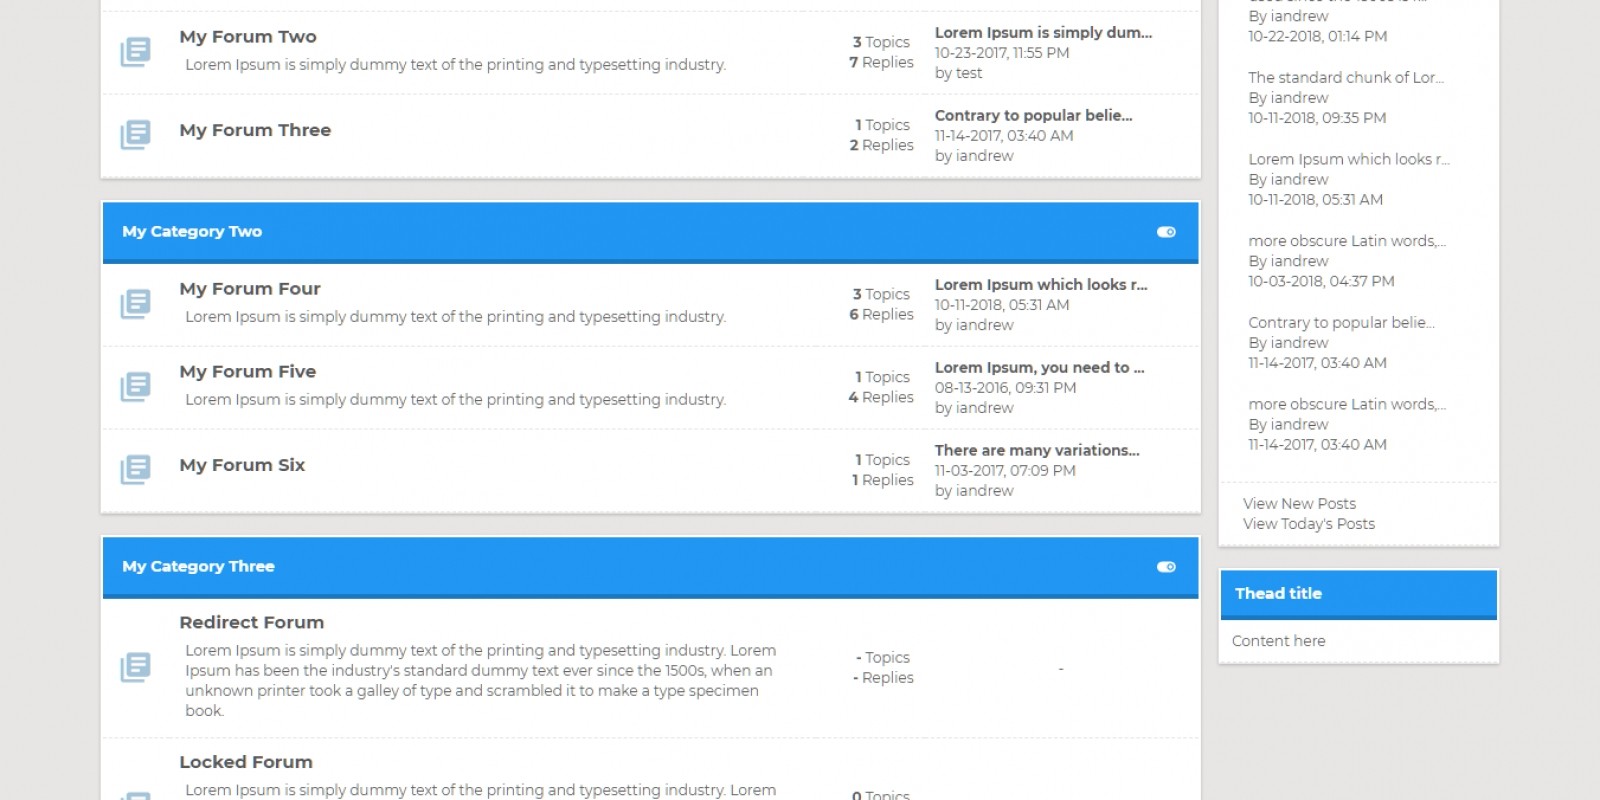Click the My Forum Three status icon

(x=135, y=134)
